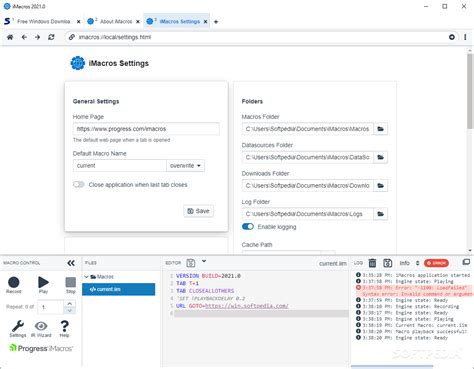Pop out the log panel
474x369 pixels.
point(466,262)
